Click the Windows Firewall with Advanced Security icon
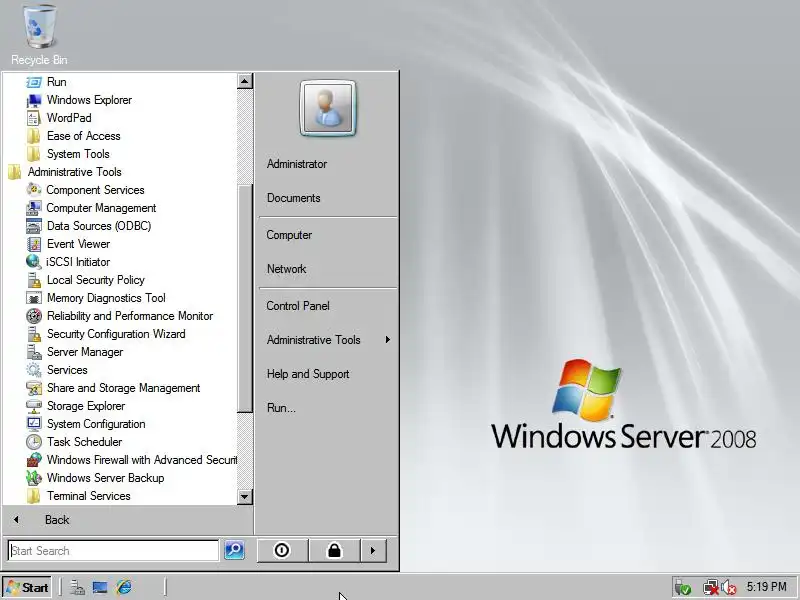This screenshot has width=800, height=600. coord(34,460)
